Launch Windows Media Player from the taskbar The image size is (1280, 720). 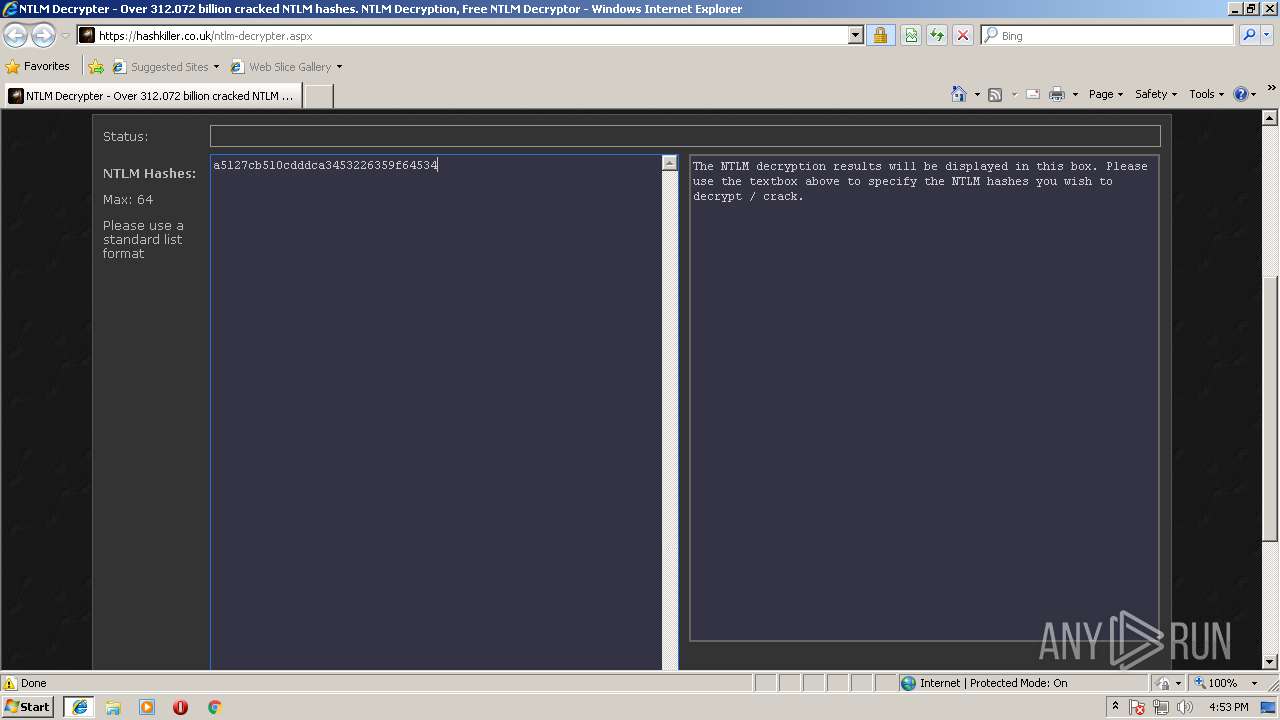[x=147, y=707]
